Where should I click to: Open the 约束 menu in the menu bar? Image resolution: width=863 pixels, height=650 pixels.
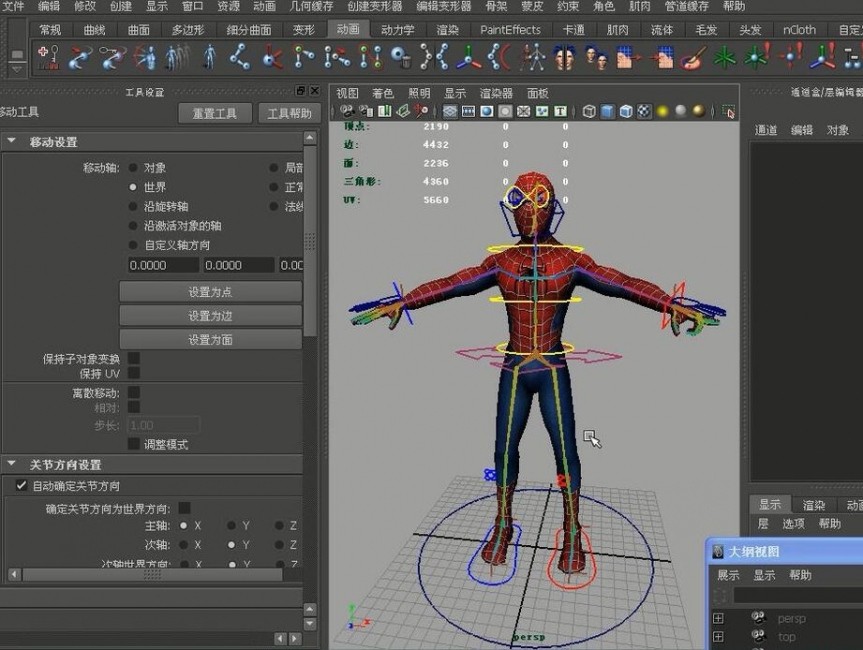tap(567, 6)
